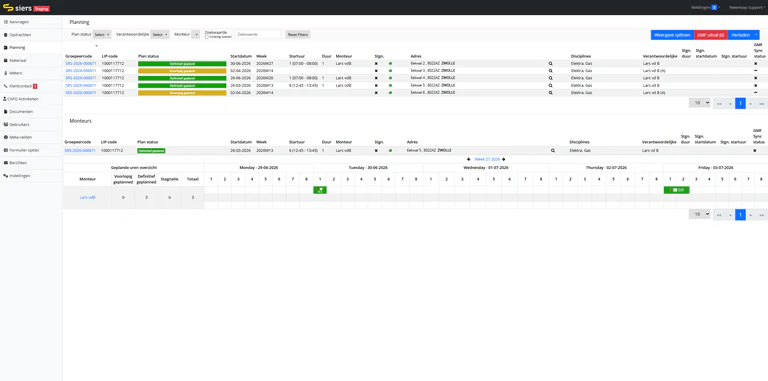This screenshot has width=768, height=381.
Task: Click the Startdatum column header in the Planning table
Action: tap(240, 56)
